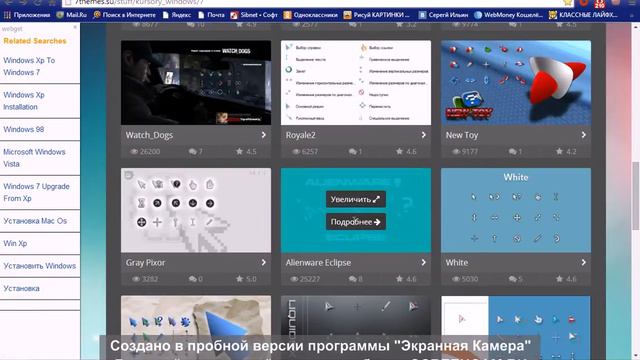This screenshot has height=360, width=640.
Task: Open the Сергей Ильин bookmark
Action: pos(443,15)
